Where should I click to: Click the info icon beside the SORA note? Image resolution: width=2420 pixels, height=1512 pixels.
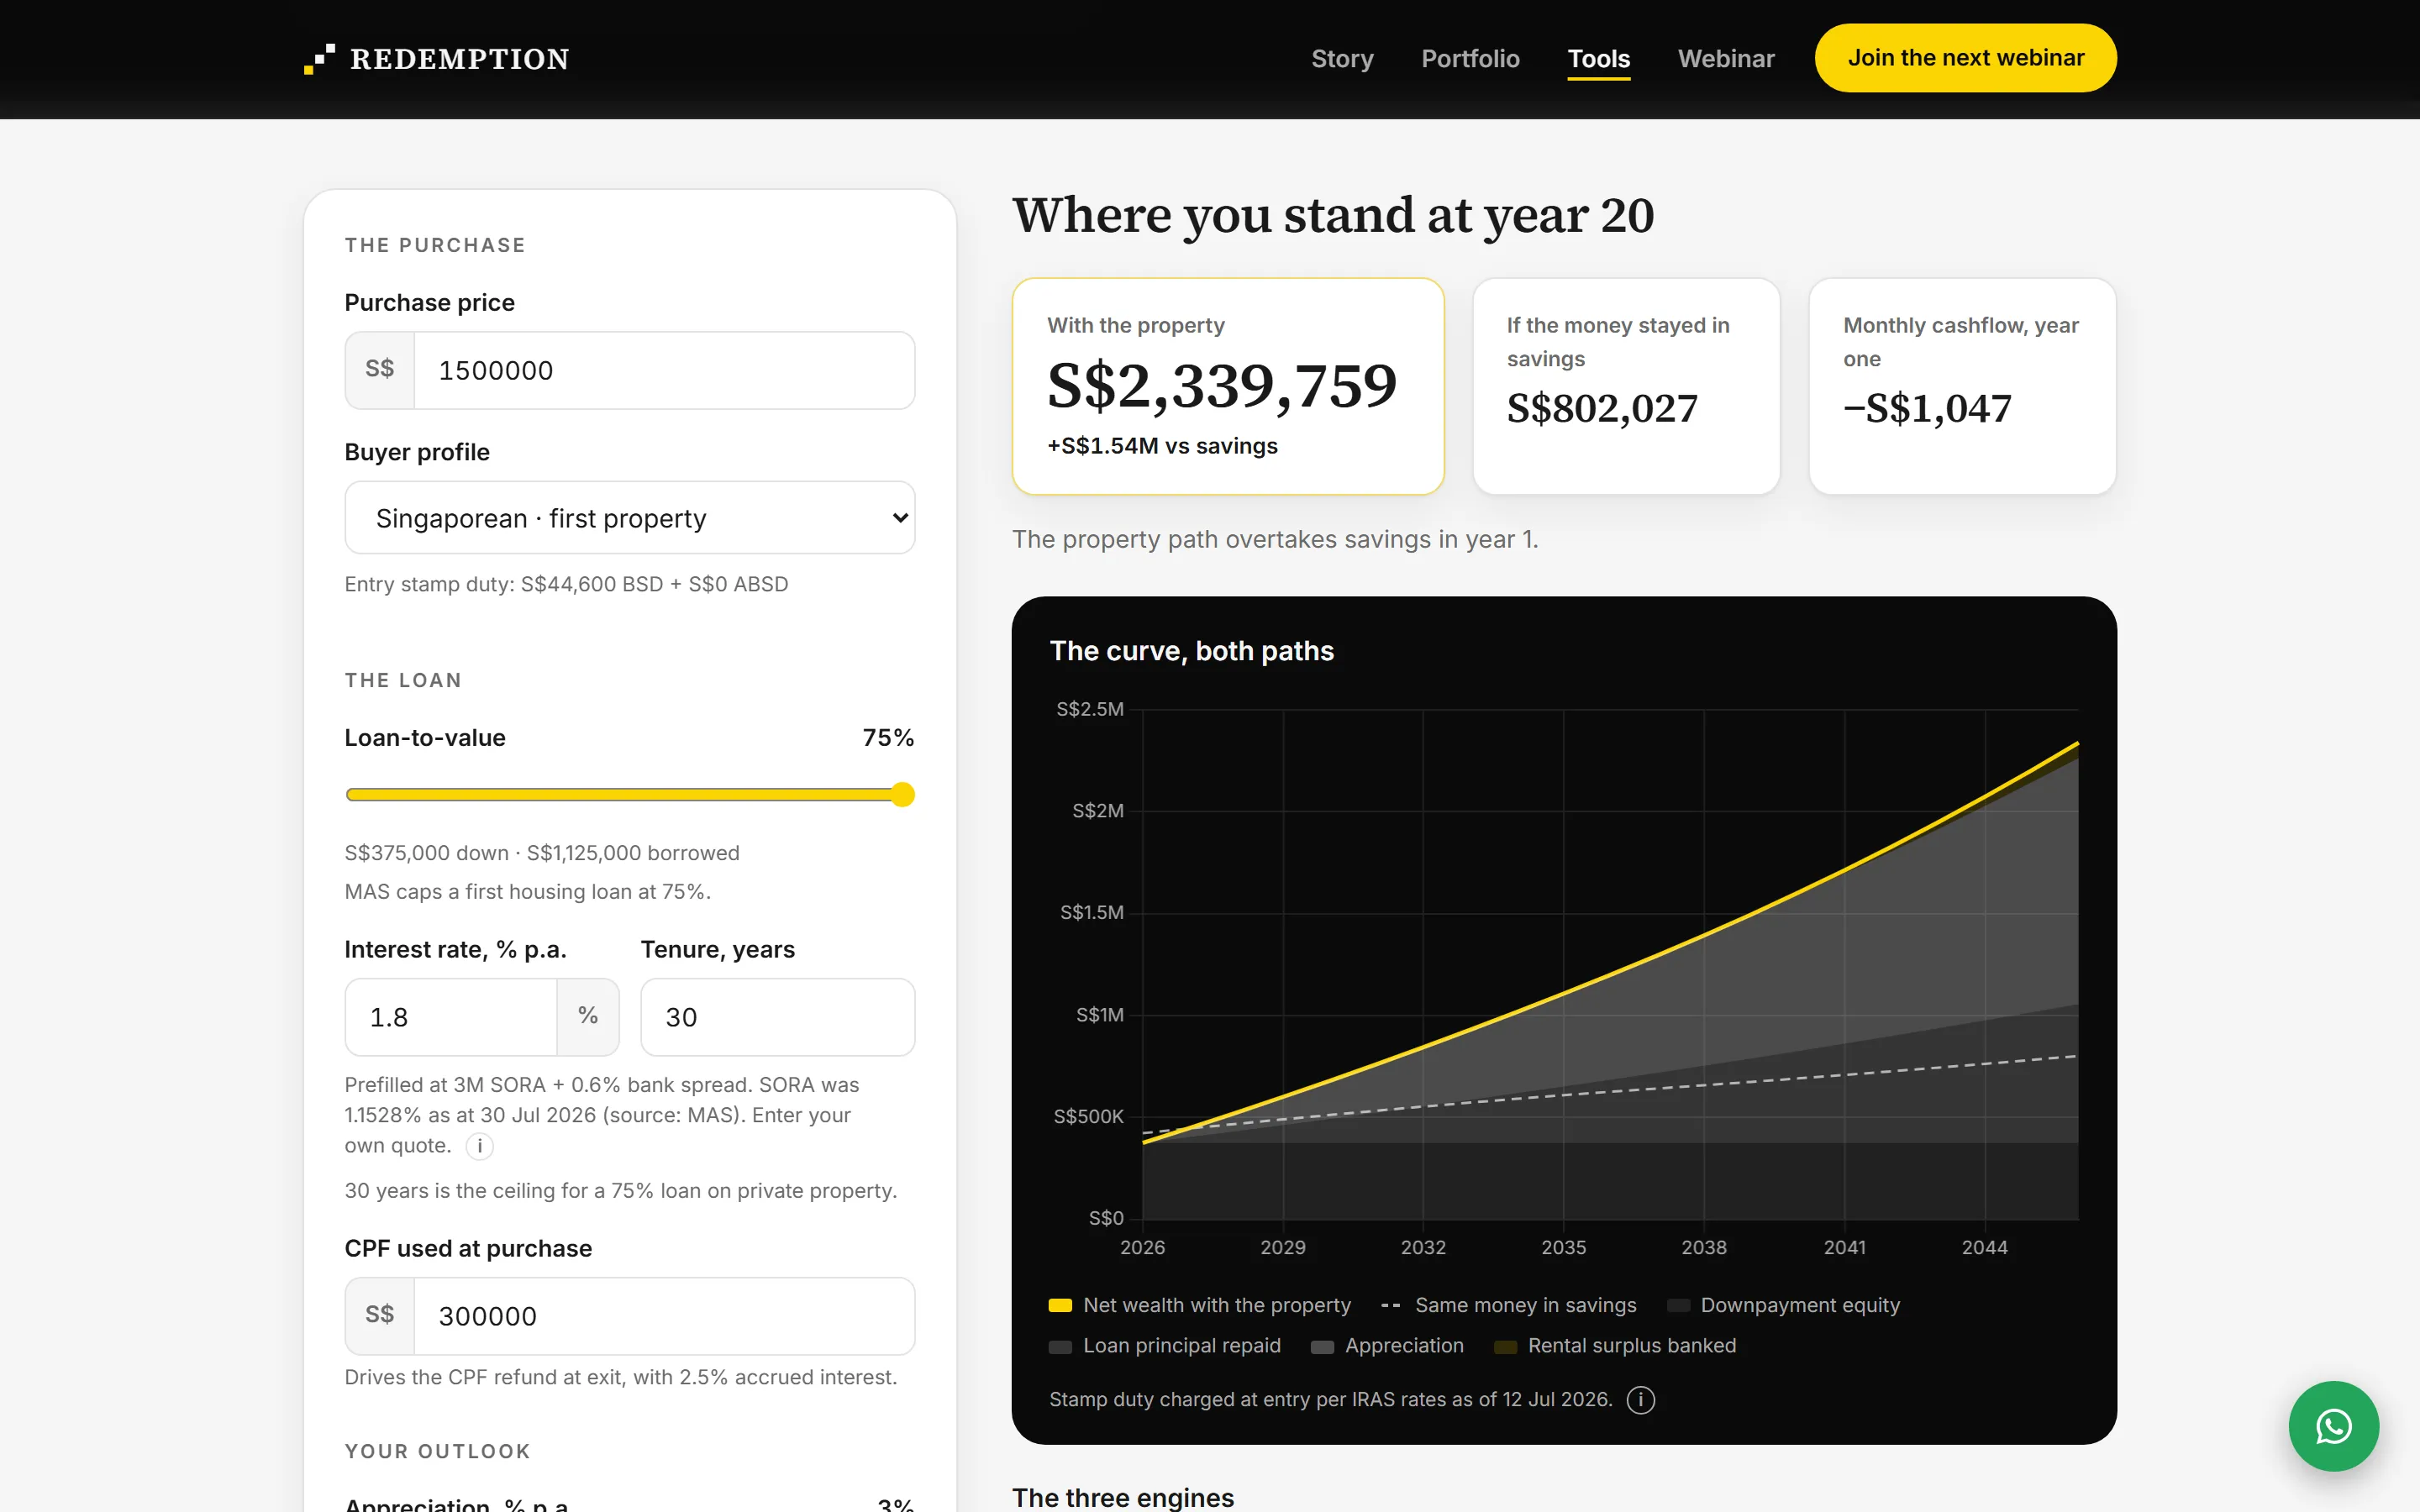(480, 1146)
